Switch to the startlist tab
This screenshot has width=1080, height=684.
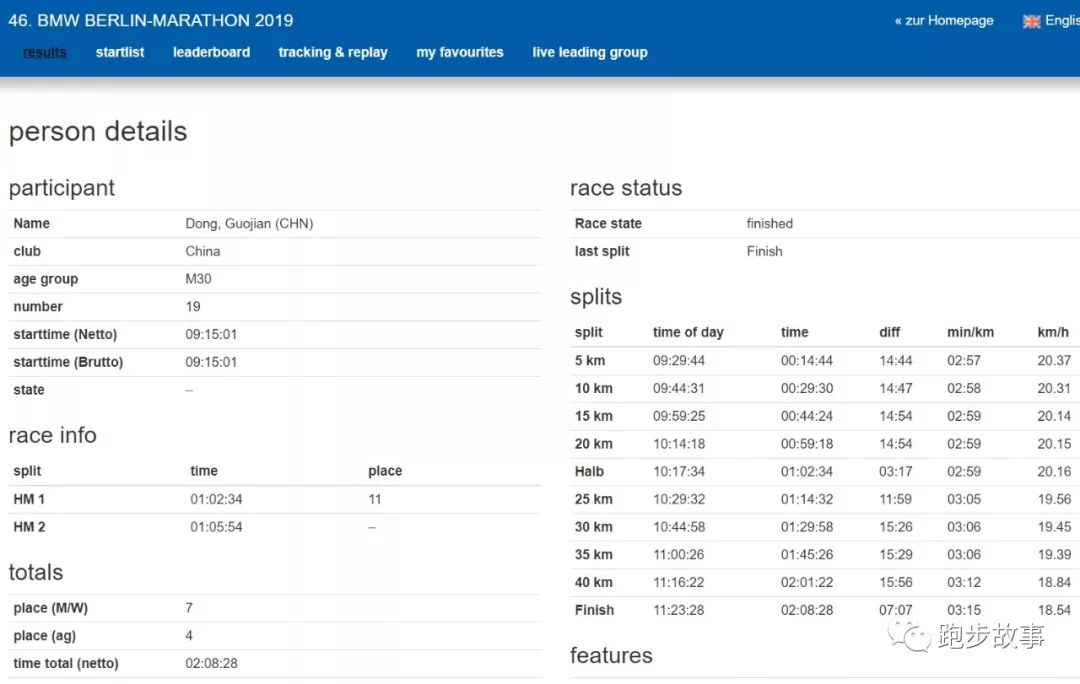[120, 52]
